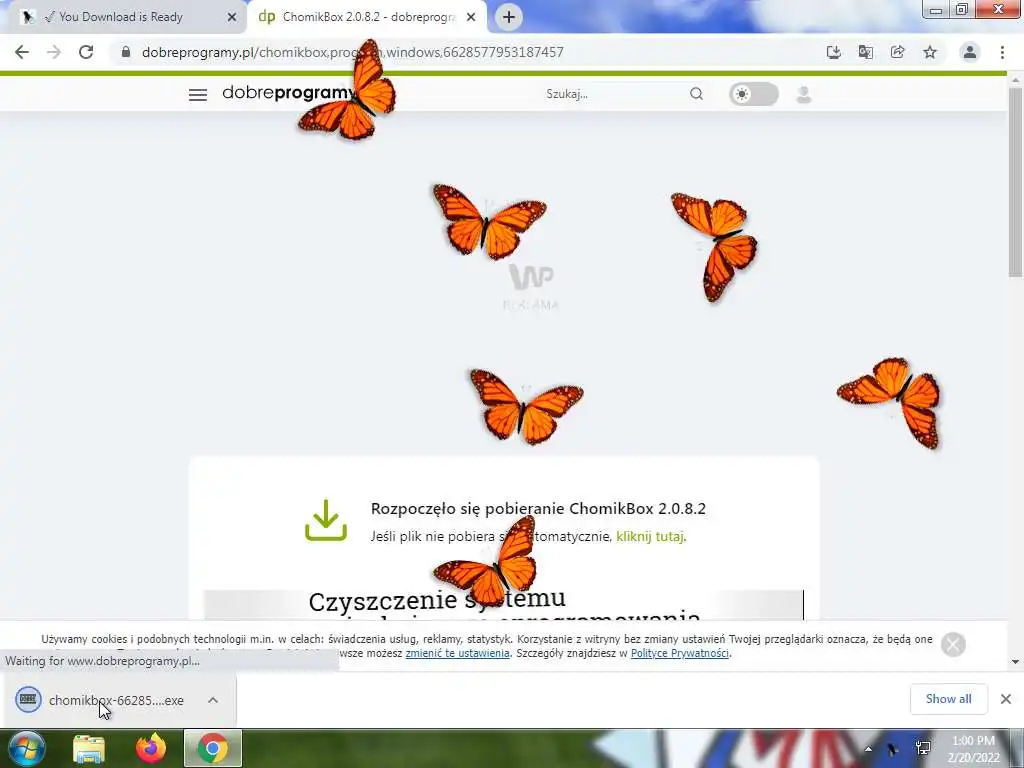Open the site user account icon
1024x768 pixels.
click(804, 95)
